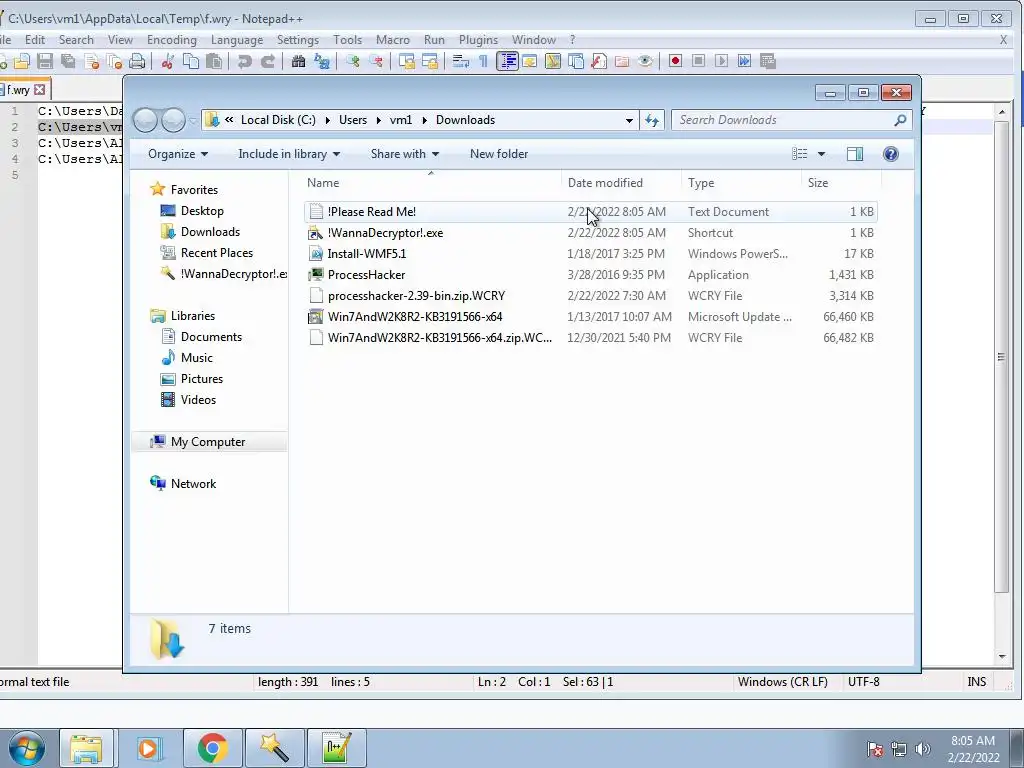The height and width of the screenshot is (768, 1024).
Task: Sort by Date modified column header
Action: click(605, 183)
